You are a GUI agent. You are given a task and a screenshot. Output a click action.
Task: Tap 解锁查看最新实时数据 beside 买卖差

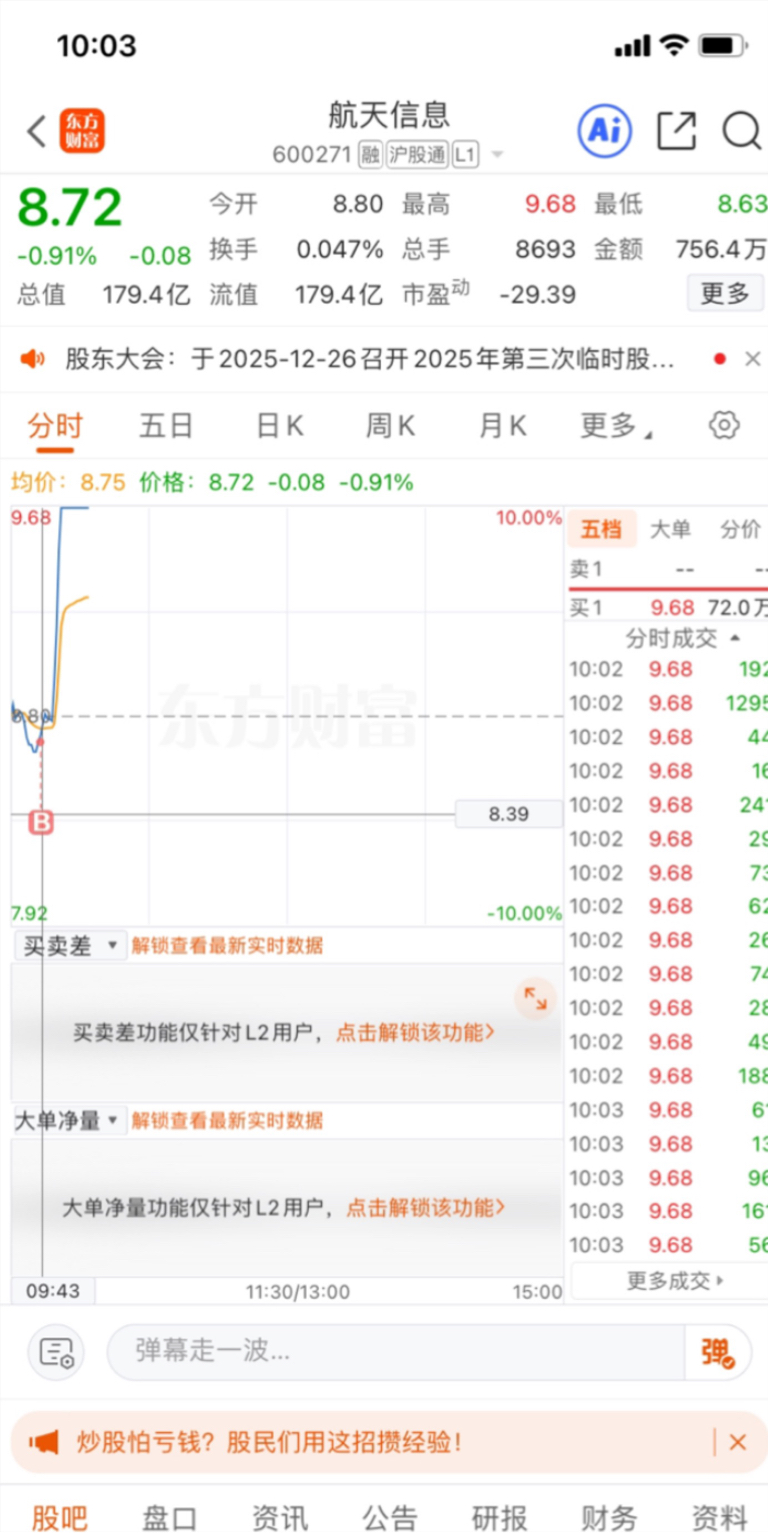[x=228, y=945]
